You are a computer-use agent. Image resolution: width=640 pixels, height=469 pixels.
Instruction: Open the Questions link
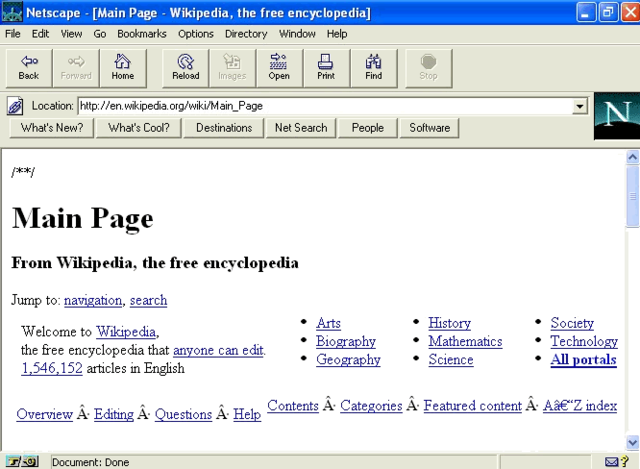[x=184, y=414]
